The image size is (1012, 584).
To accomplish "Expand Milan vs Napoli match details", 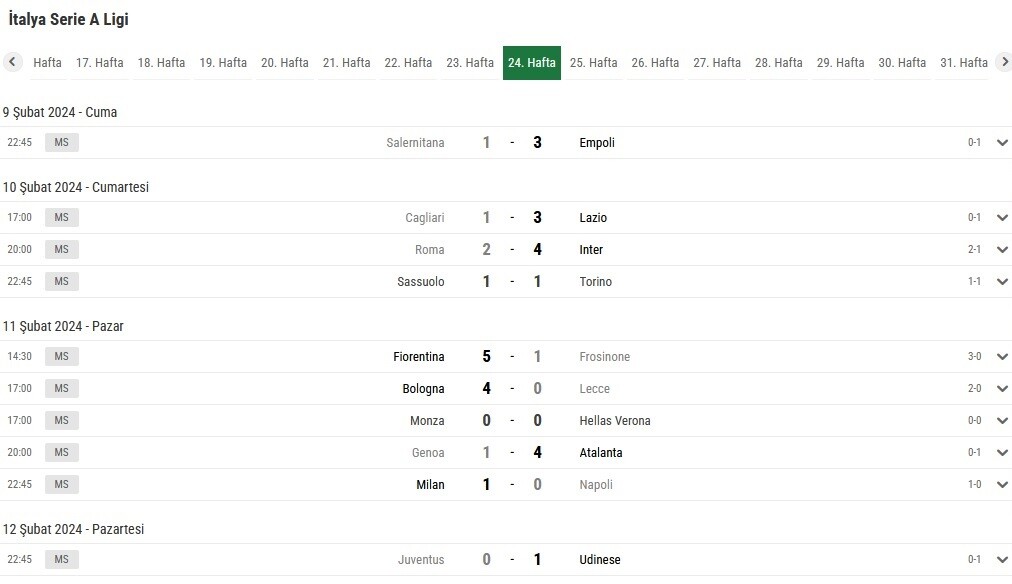I will (x=1002, y=485).
